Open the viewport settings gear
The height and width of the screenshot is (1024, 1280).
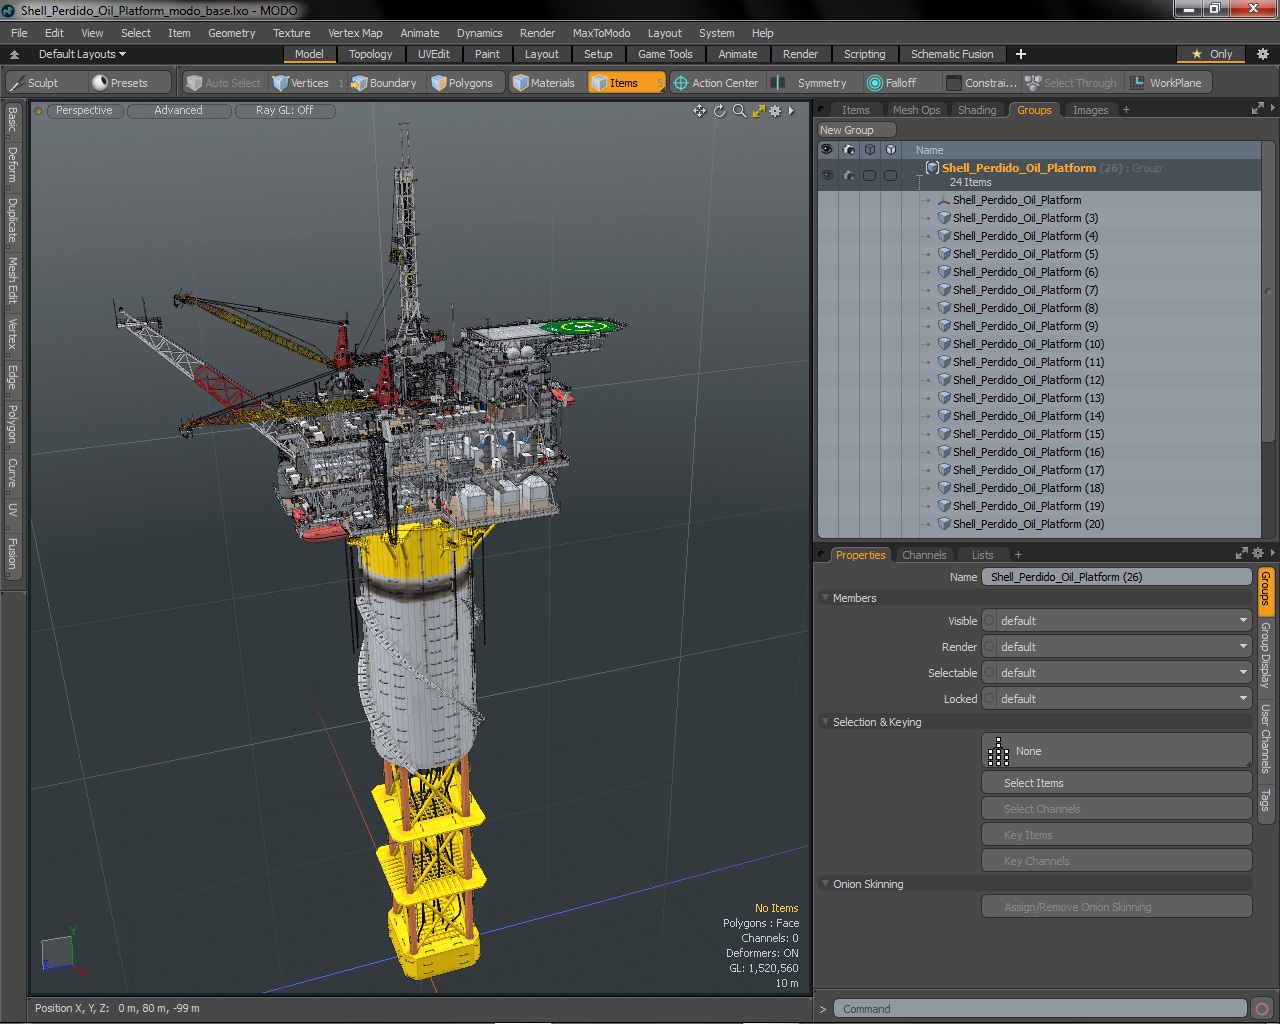[775, 111]
